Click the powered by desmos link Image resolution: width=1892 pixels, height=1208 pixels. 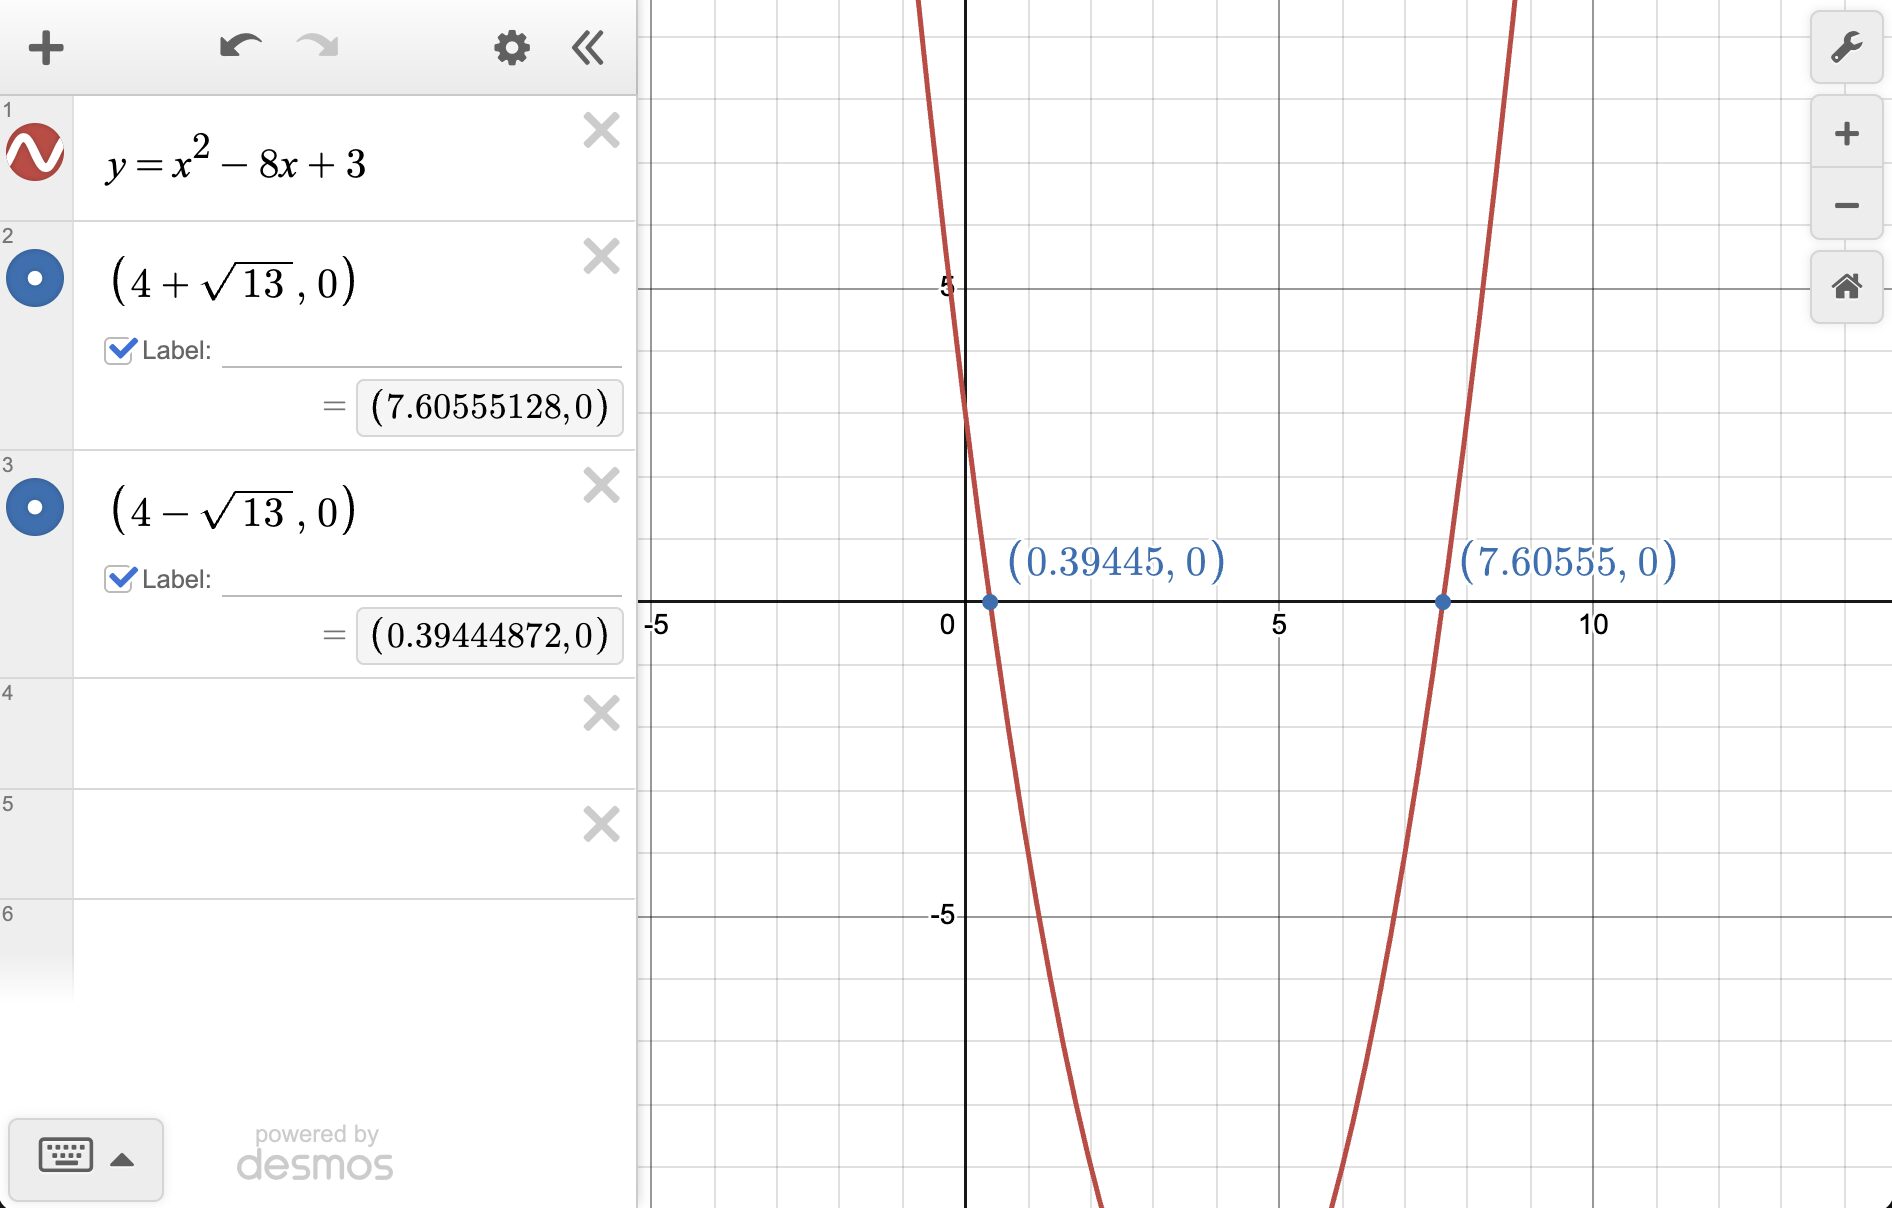pos(315,1153)
